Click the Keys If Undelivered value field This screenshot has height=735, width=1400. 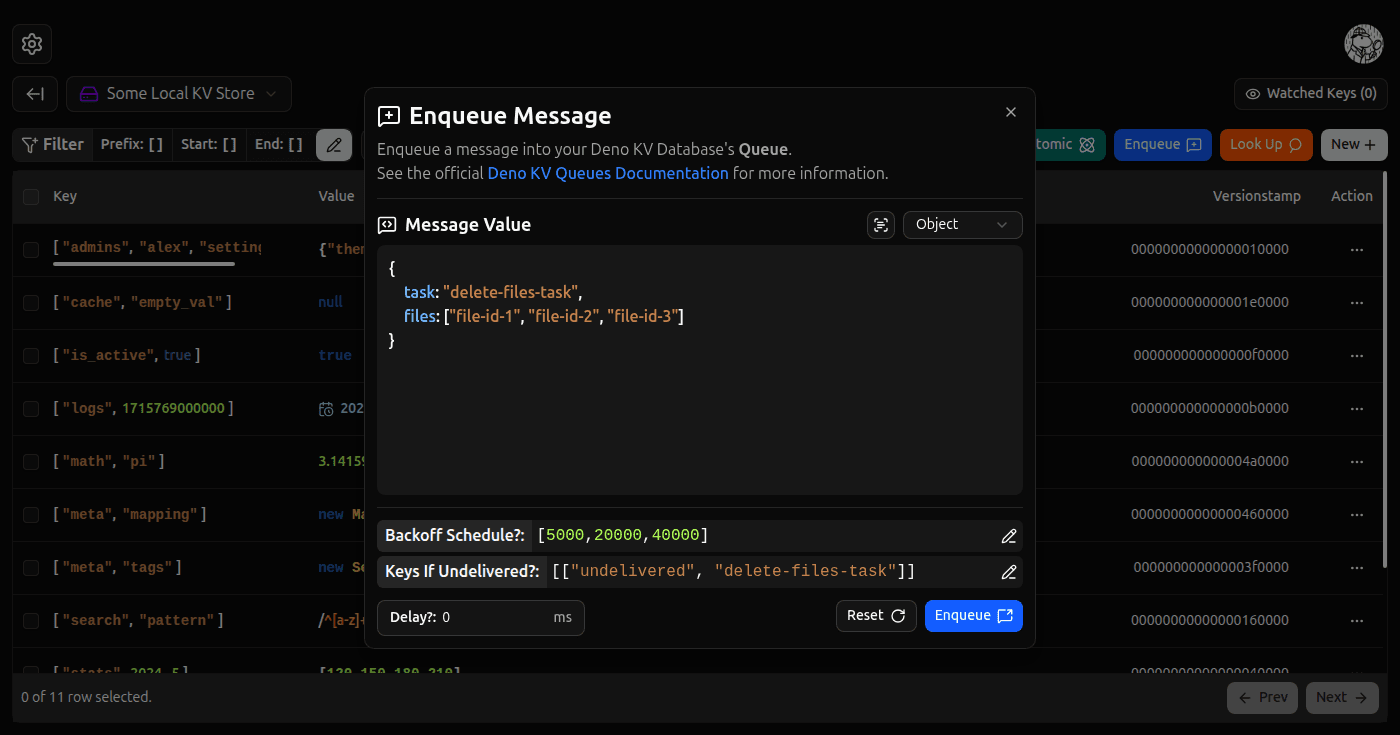(x=733, y=572)
